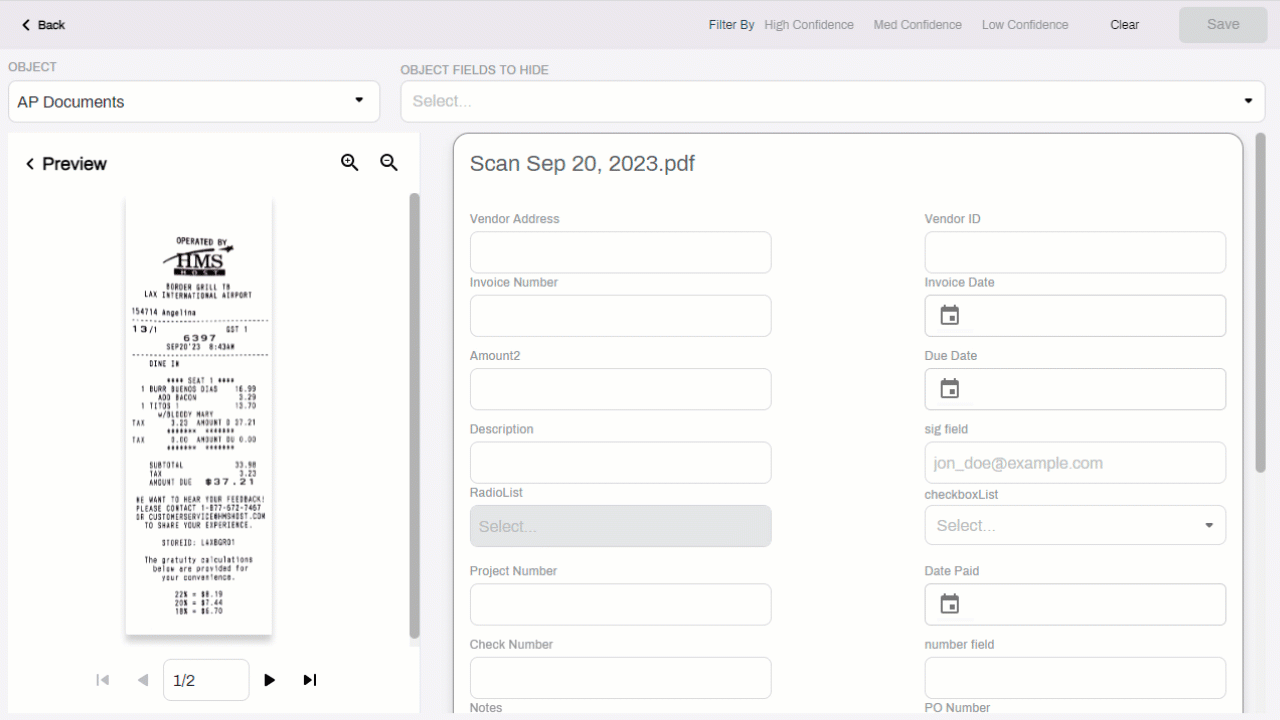Collapse the Preview panel chevron
The width and height of the screenshot is (1280, 720).
[30, 164]
